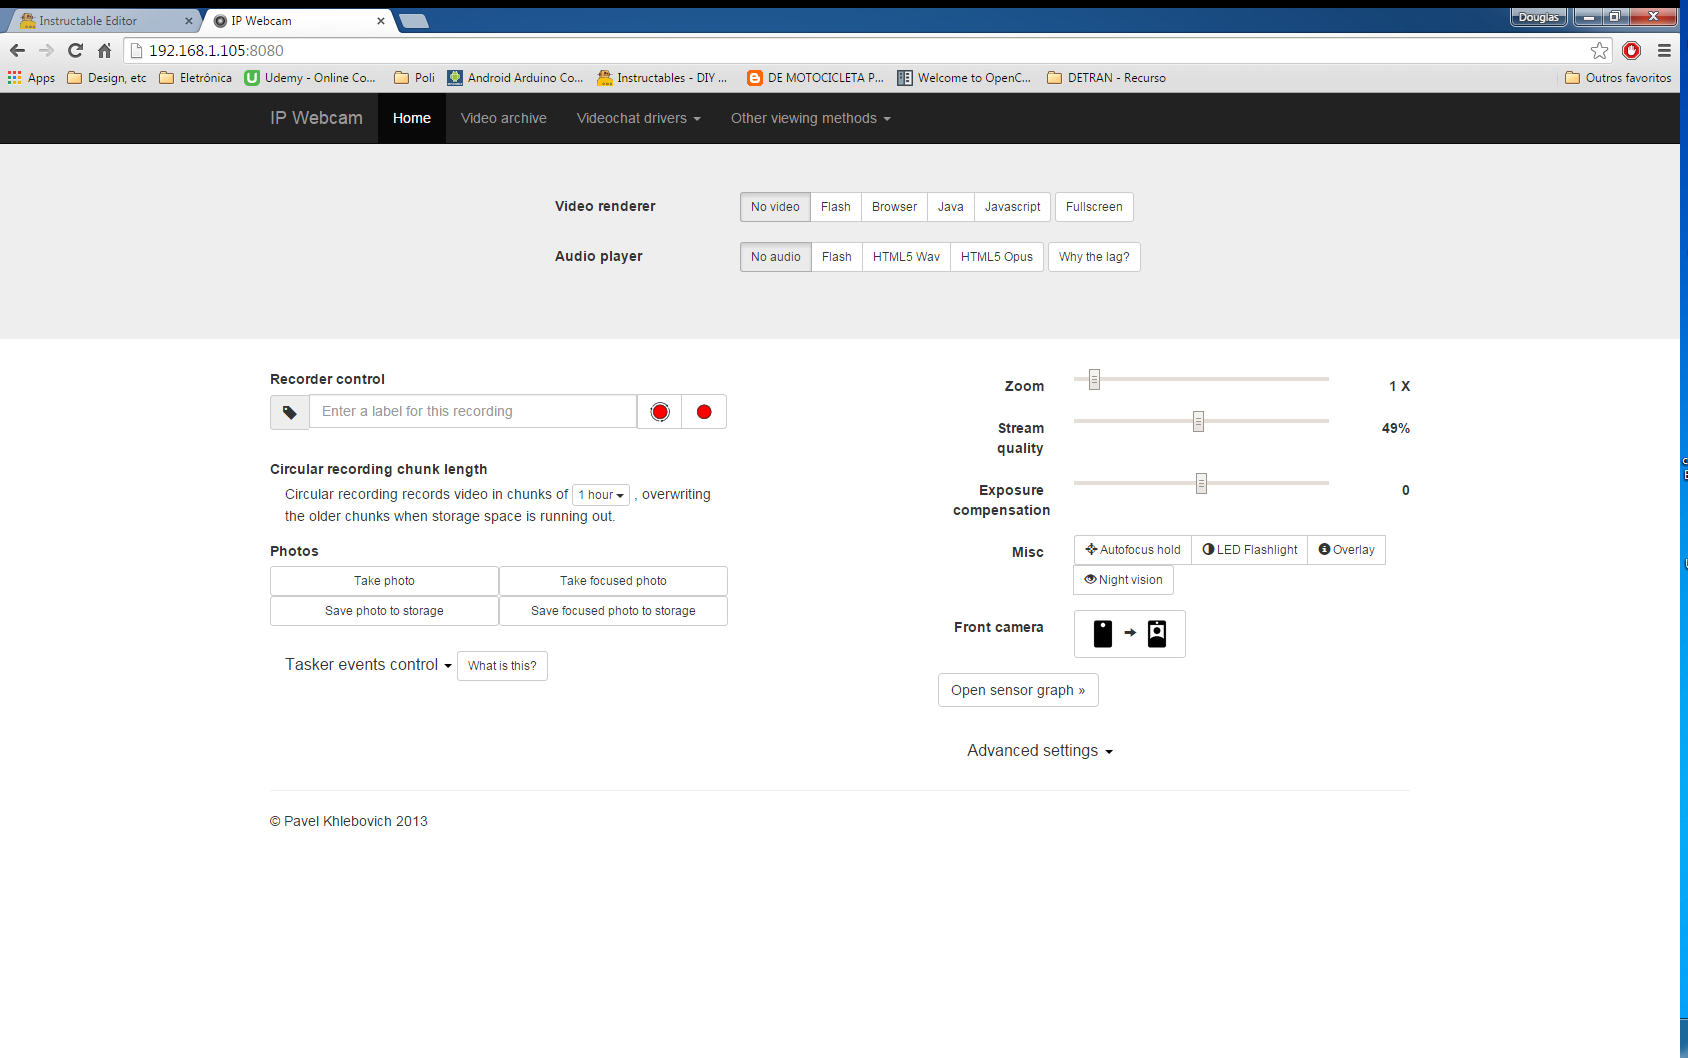Viewport: 1688px width, 1058px height.
Task: Click browser forward arrow
Action: [46, 50]
